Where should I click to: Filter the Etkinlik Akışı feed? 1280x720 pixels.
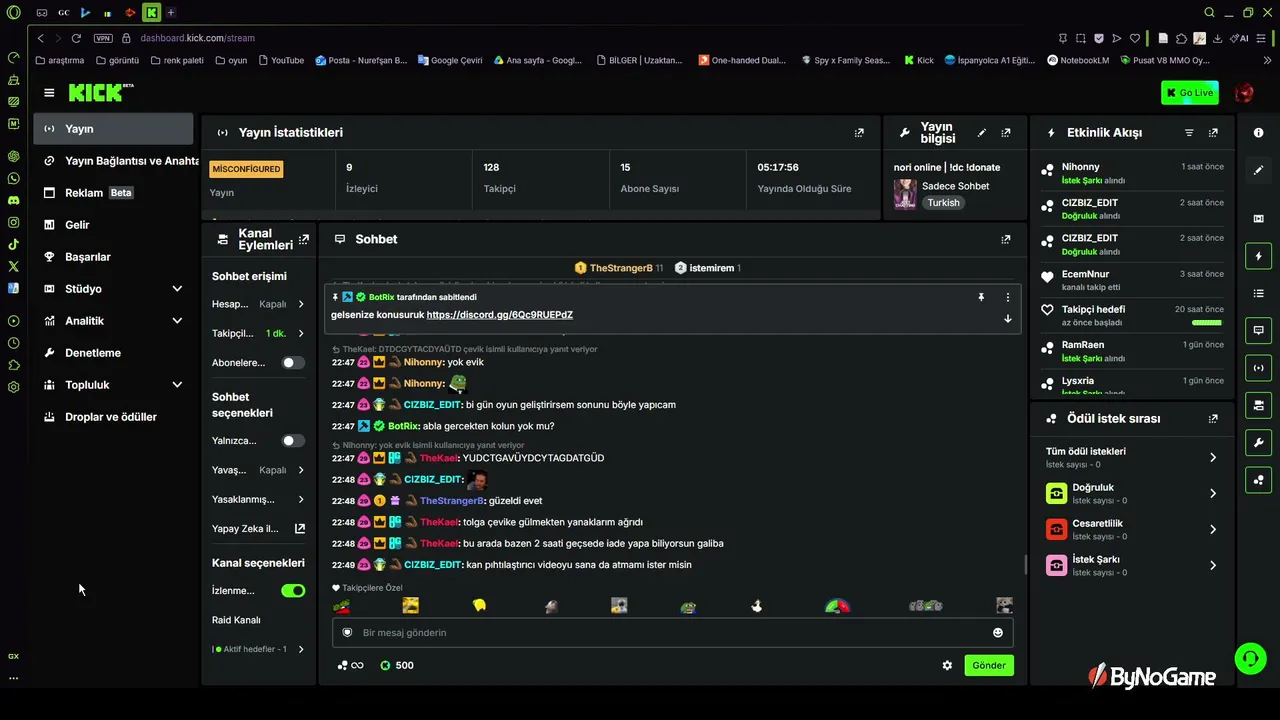[1189, 132]
